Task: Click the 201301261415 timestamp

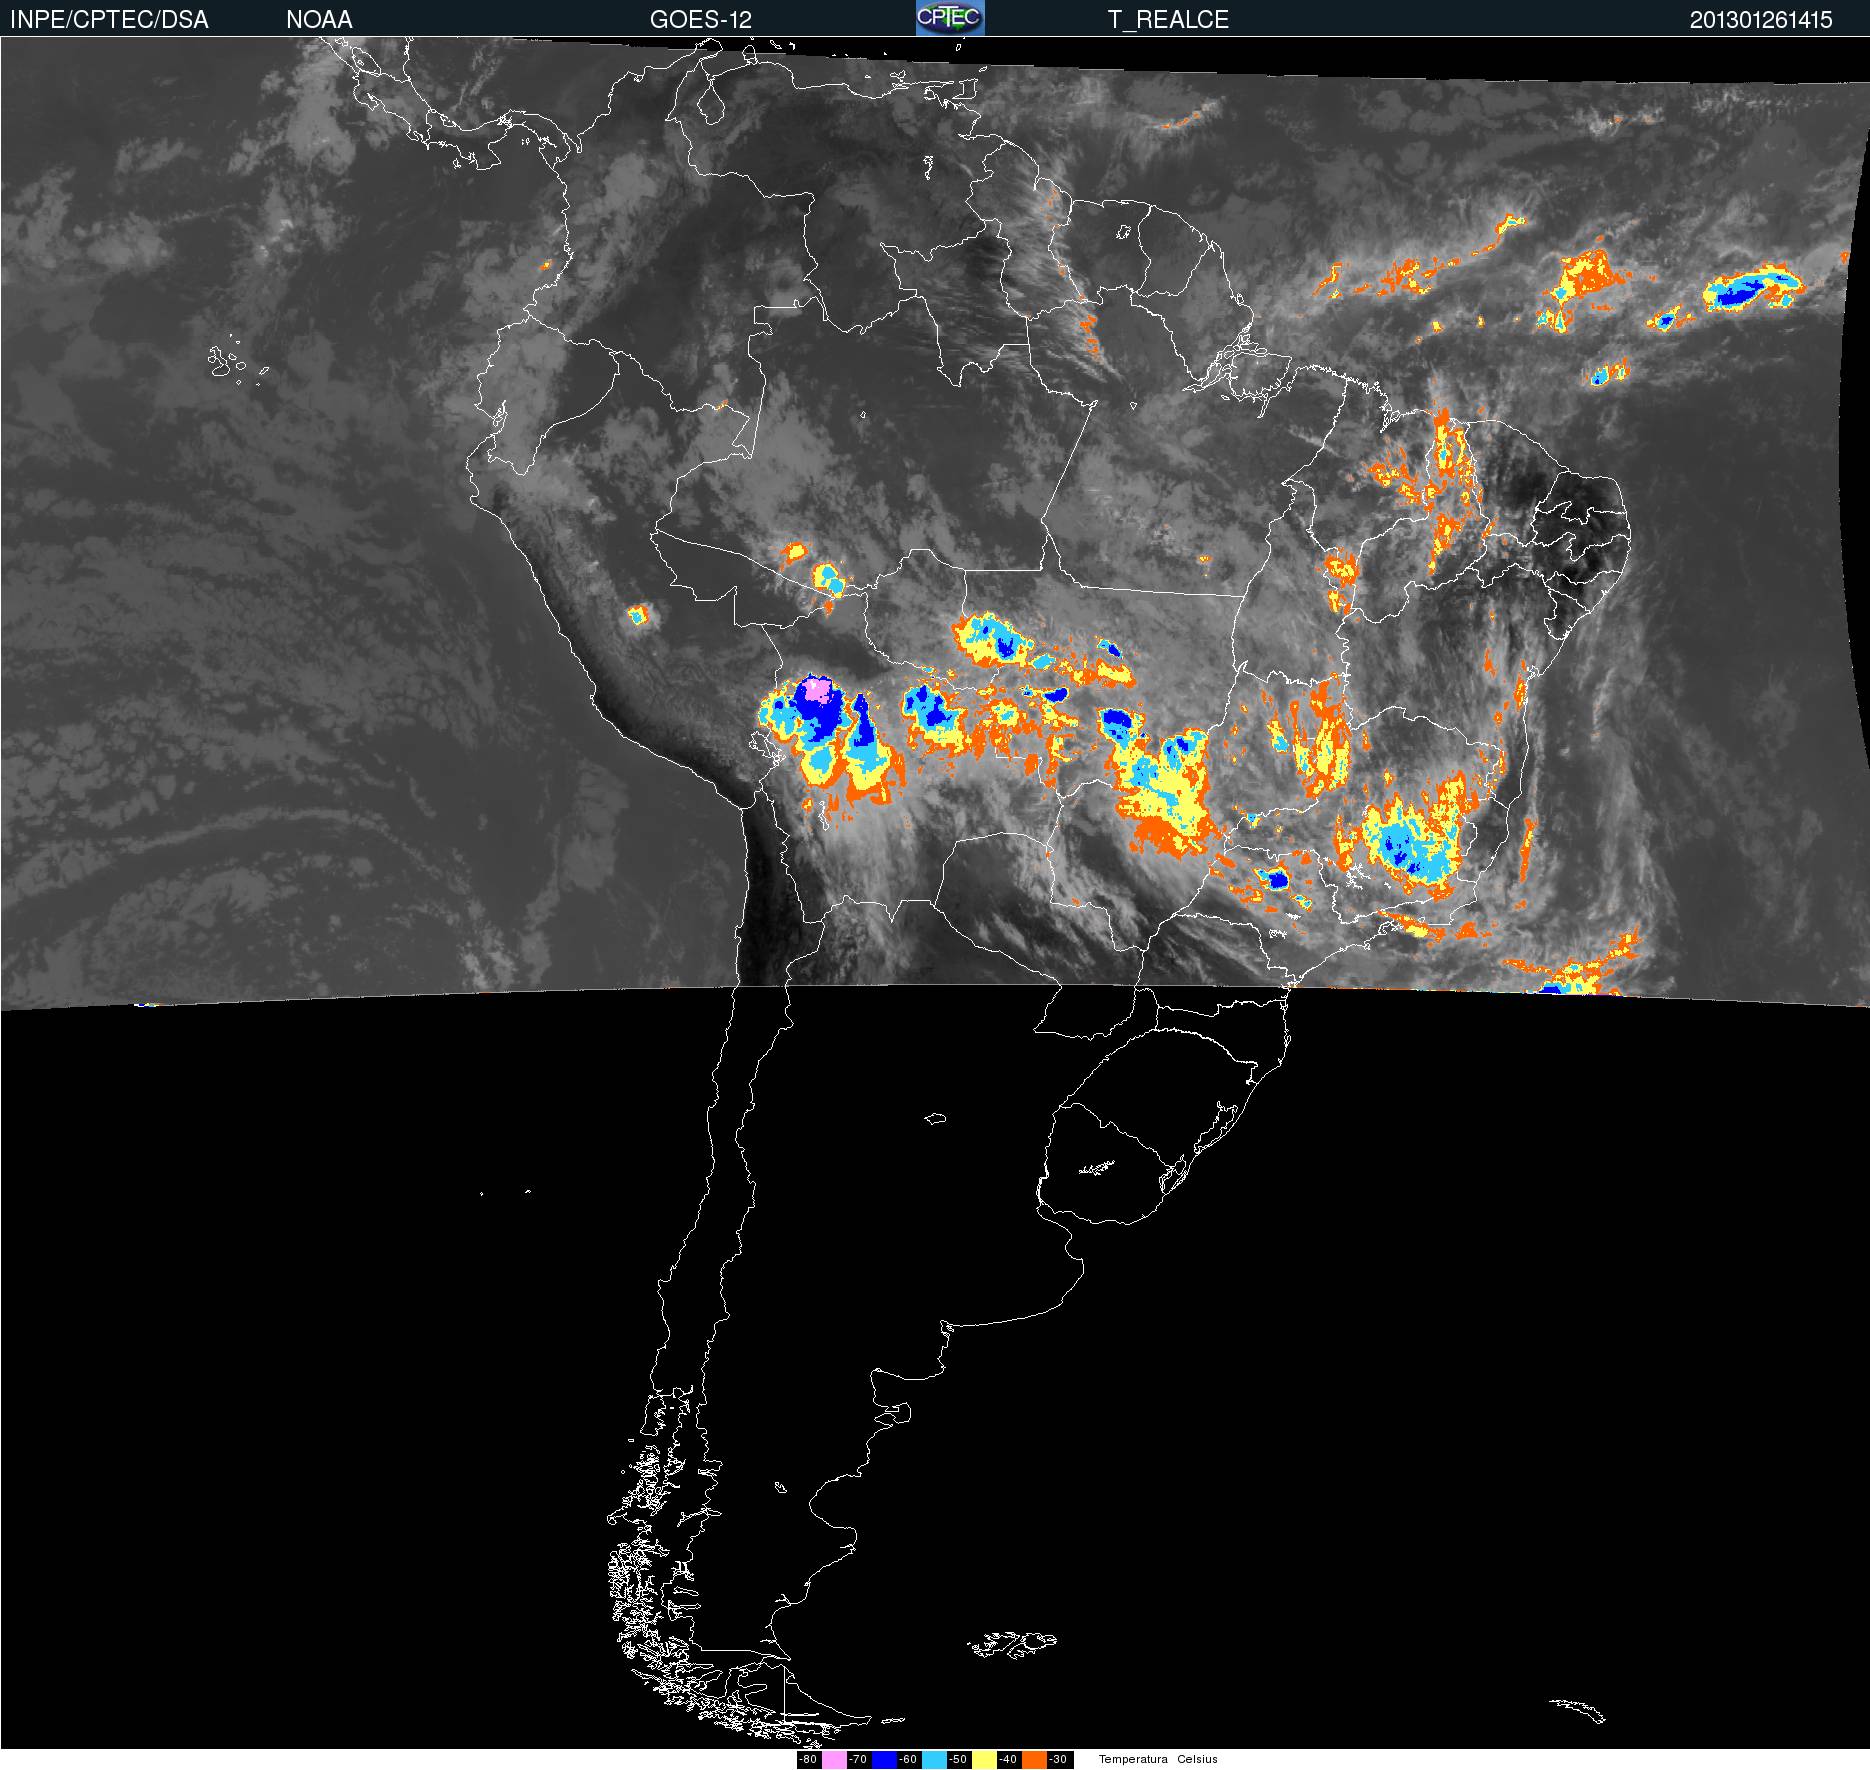Action: [x=1761, y=20]
